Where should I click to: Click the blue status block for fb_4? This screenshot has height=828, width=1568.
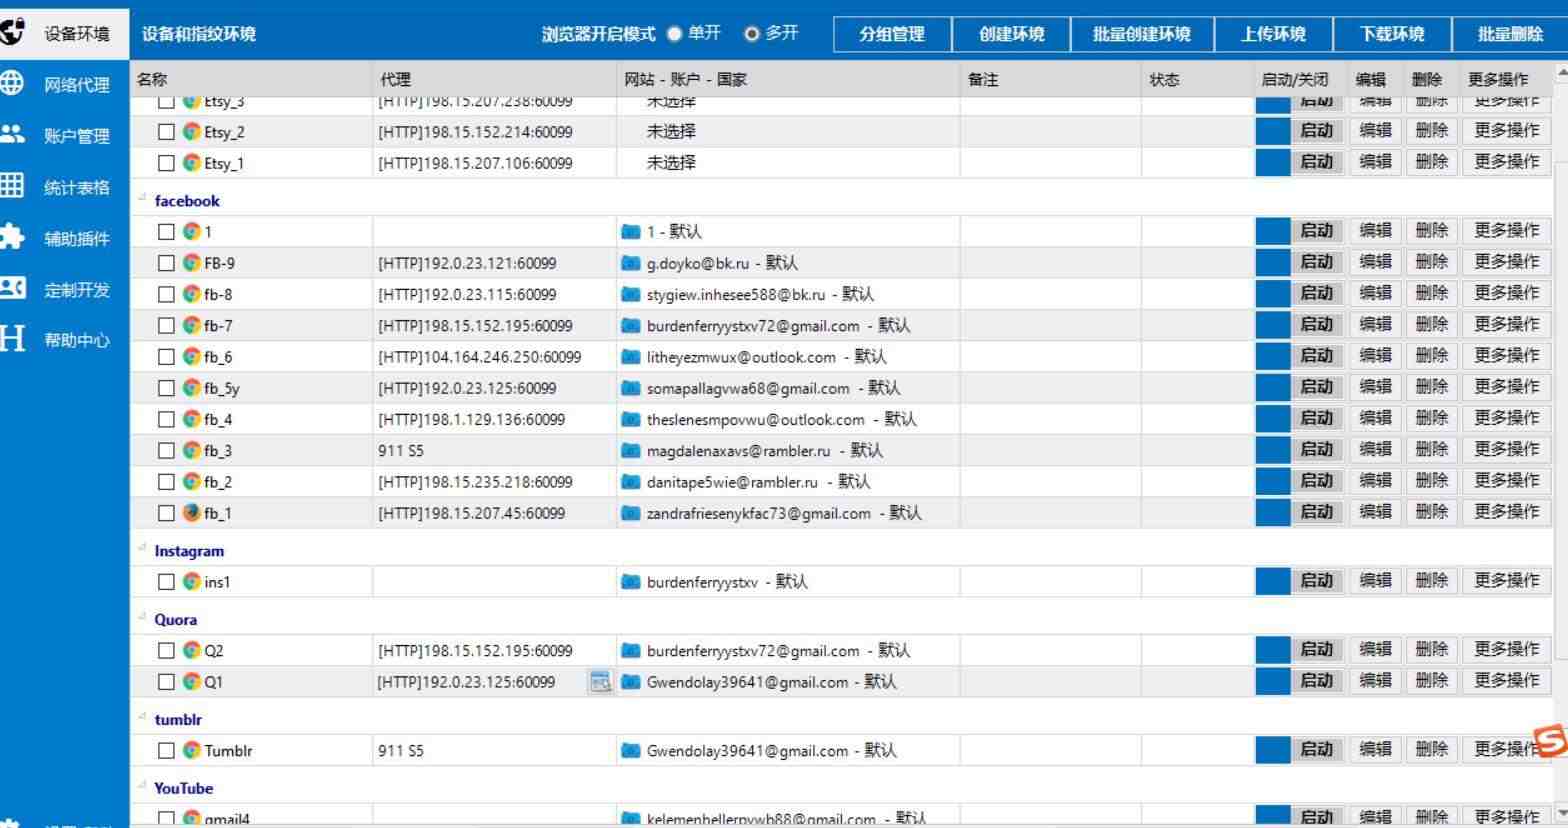(x=1273, y=418)
